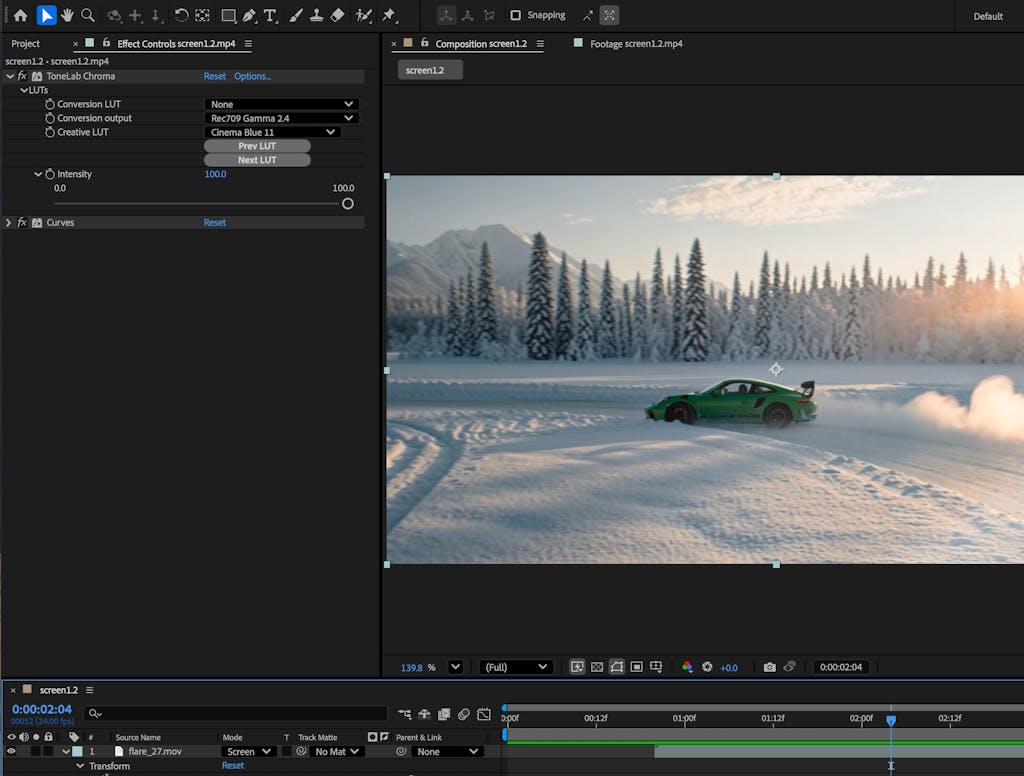Open the Screen blending mode dropdown
This screenshot has width=1024, height=776.
pyautogui.click(x=249, y=751)
